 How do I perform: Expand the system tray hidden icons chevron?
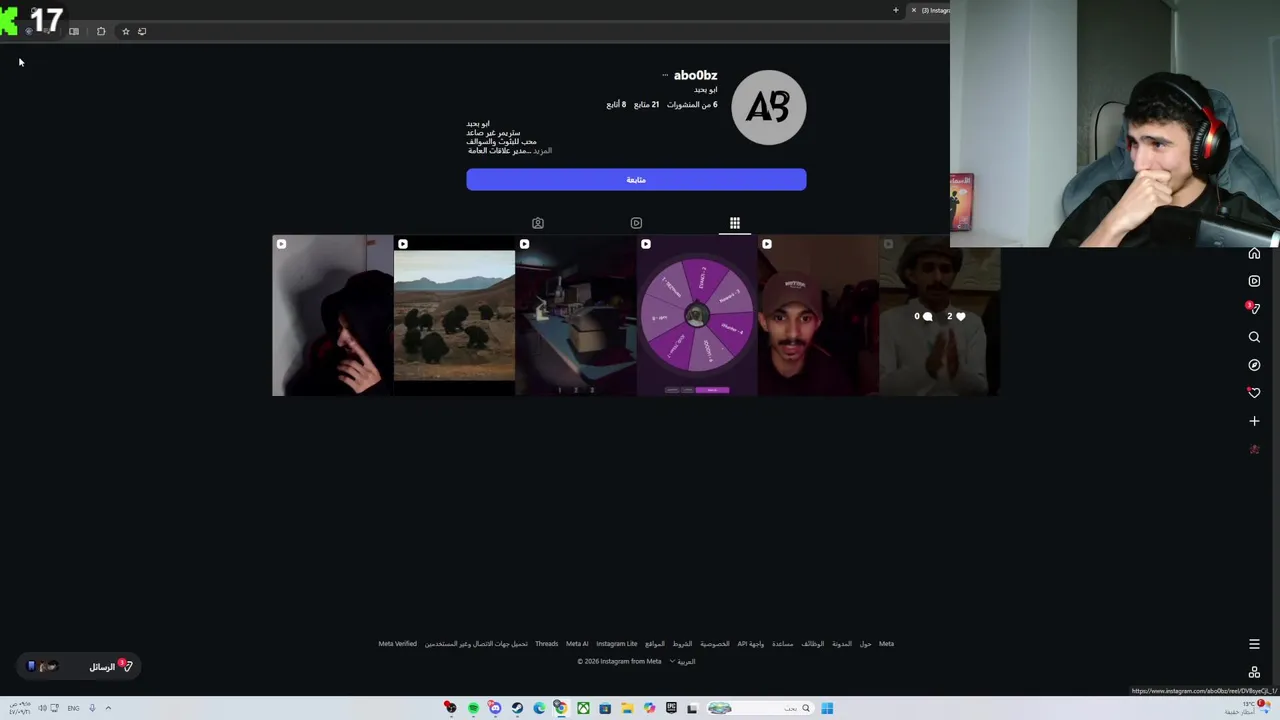point(108,708)
